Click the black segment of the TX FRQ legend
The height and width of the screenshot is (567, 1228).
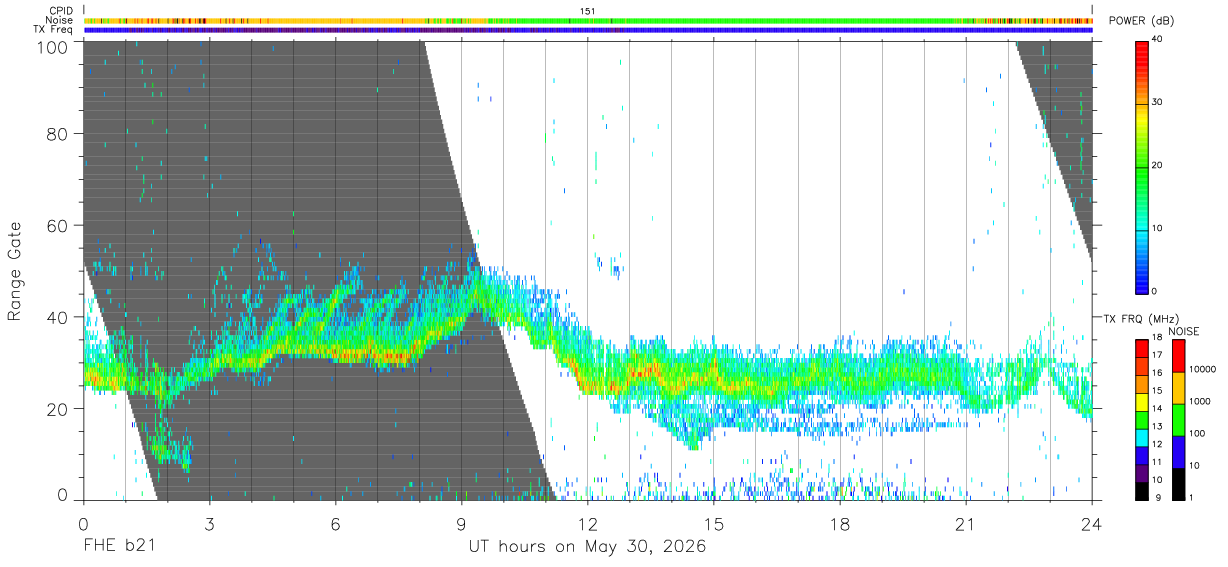tap(1142, 491)
